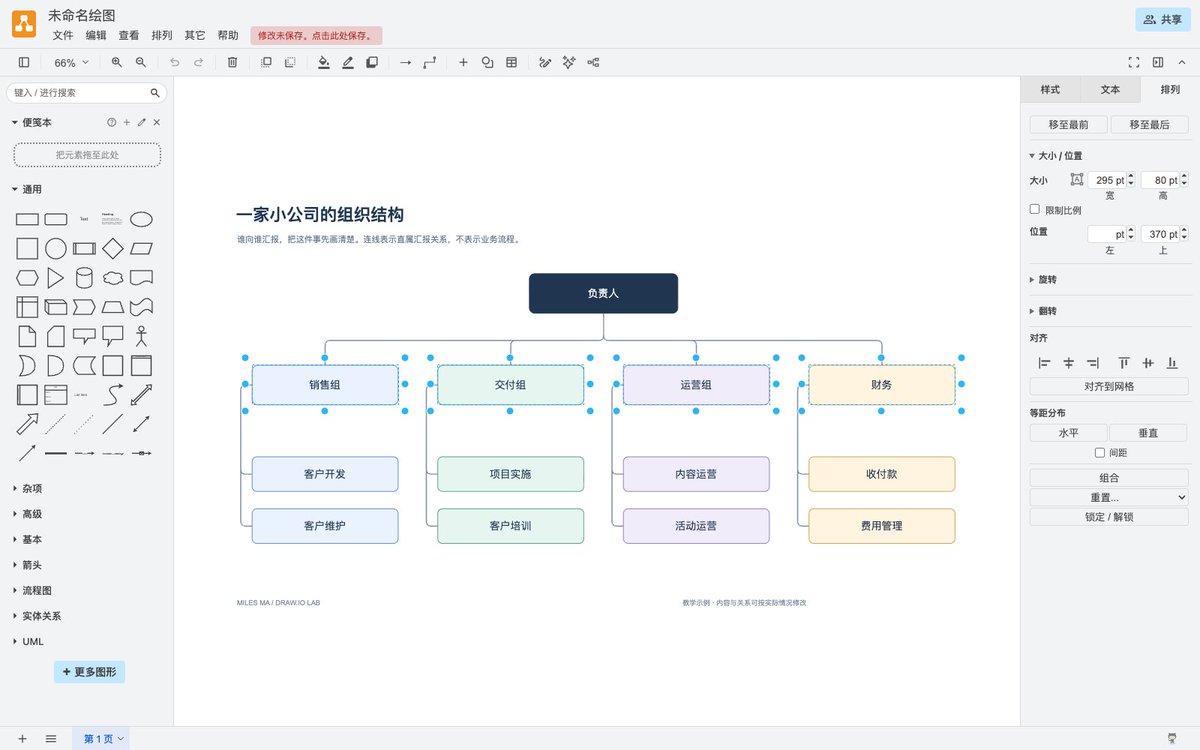
Task: Select the cloud shape in the 通用 palette
Action: (113, 277)
